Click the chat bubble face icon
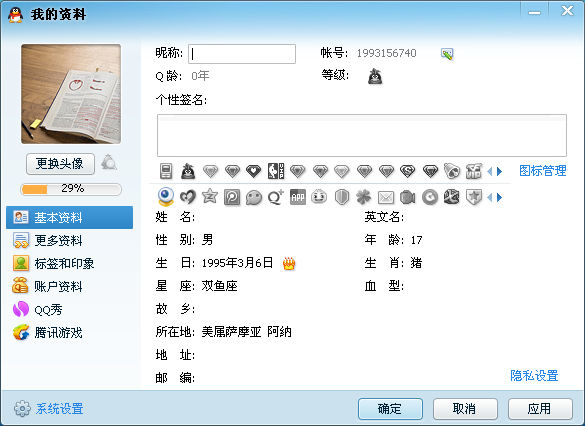The image size is (585, 426). point(254,197)
